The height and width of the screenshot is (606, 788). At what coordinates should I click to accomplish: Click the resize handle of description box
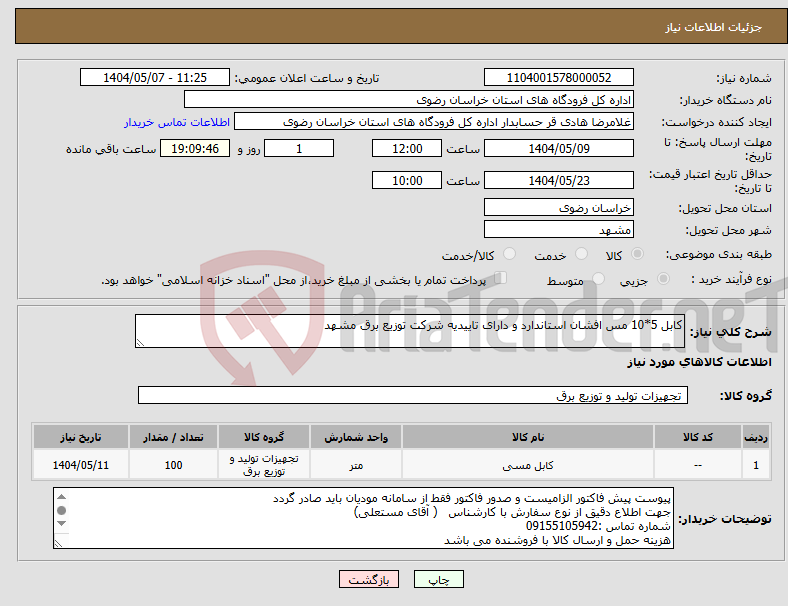tap(140, 343)
